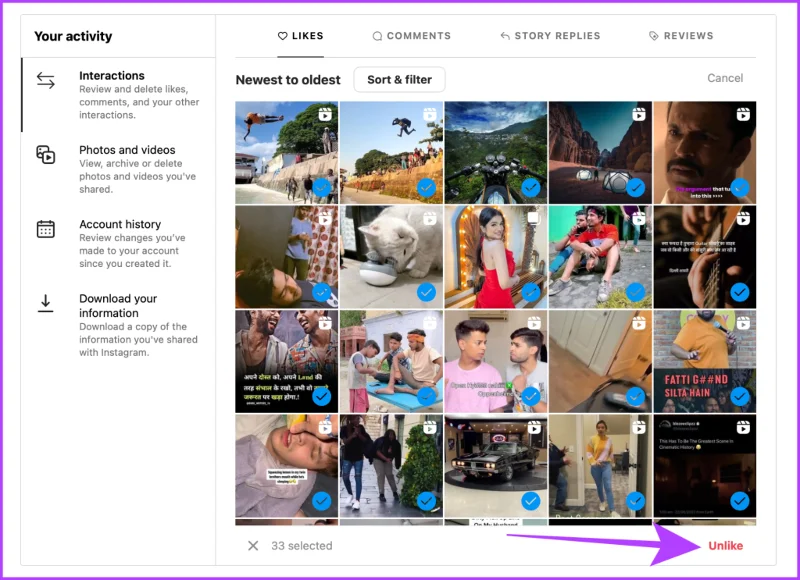Click carousel icon on red dress post

(x=534, y=218)
